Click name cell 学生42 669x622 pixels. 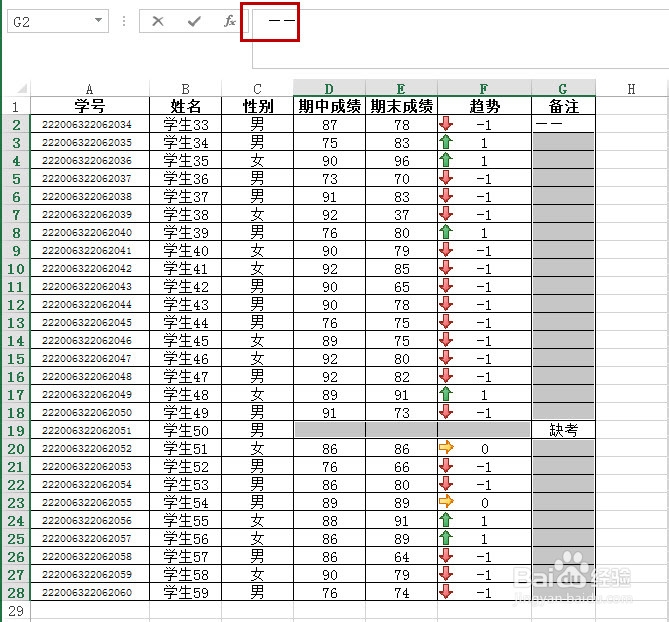pyautogui.click(x=185, y=286)
